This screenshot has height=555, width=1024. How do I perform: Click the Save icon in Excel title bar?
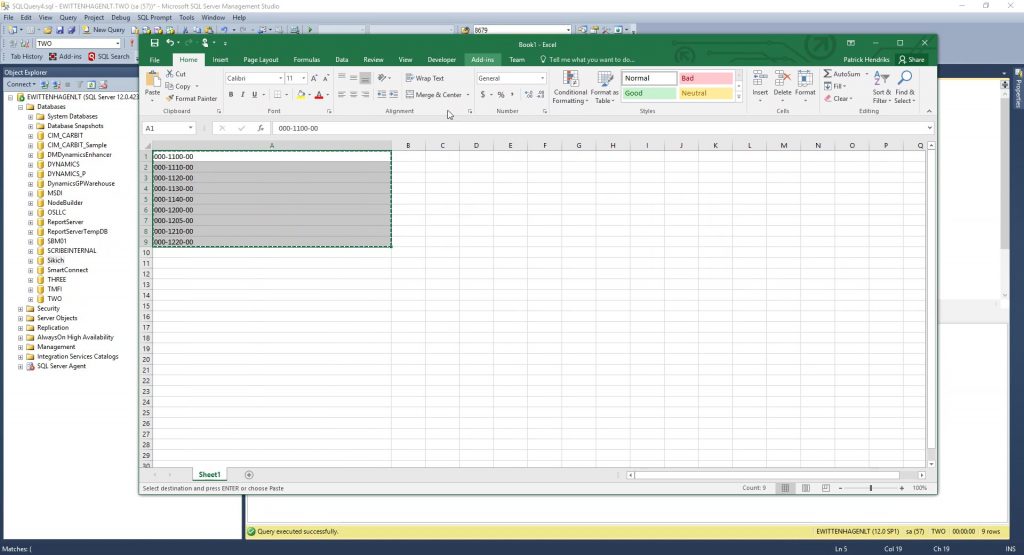[x=154, y=43]
